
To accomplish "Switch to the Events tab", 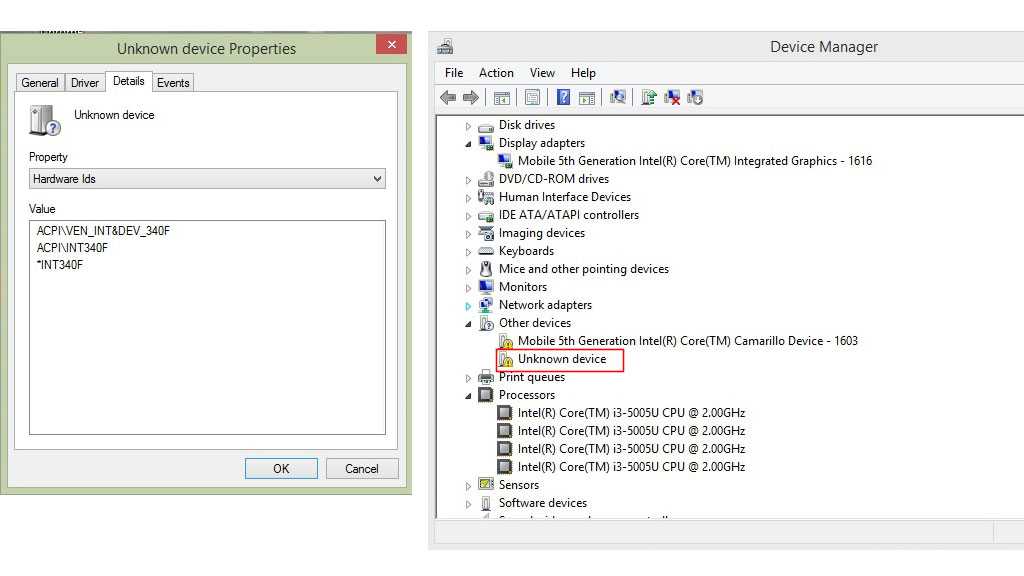I will point(173,83).
